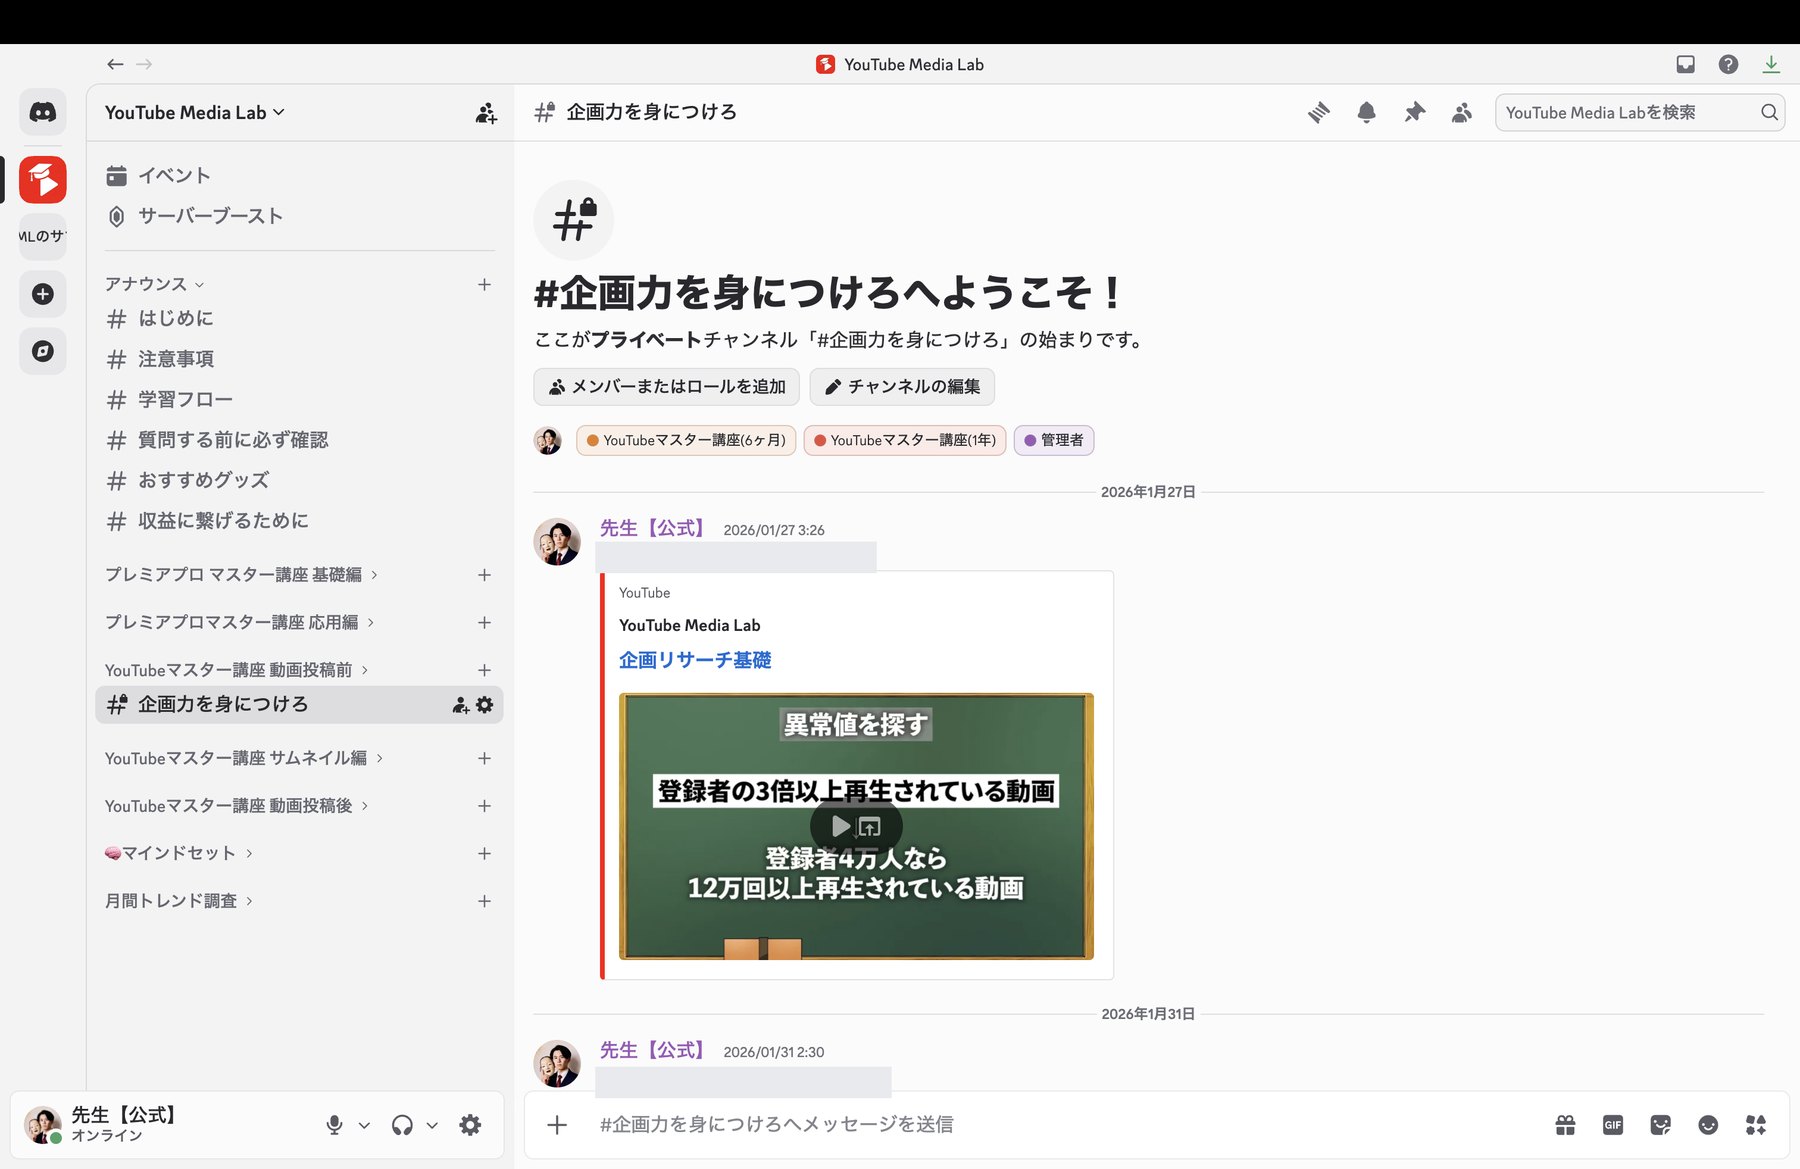Image resolution: width=1800 pixels, height=1169 pixels.
Task: Mute the microphone
Action: tap(334, 1125)
